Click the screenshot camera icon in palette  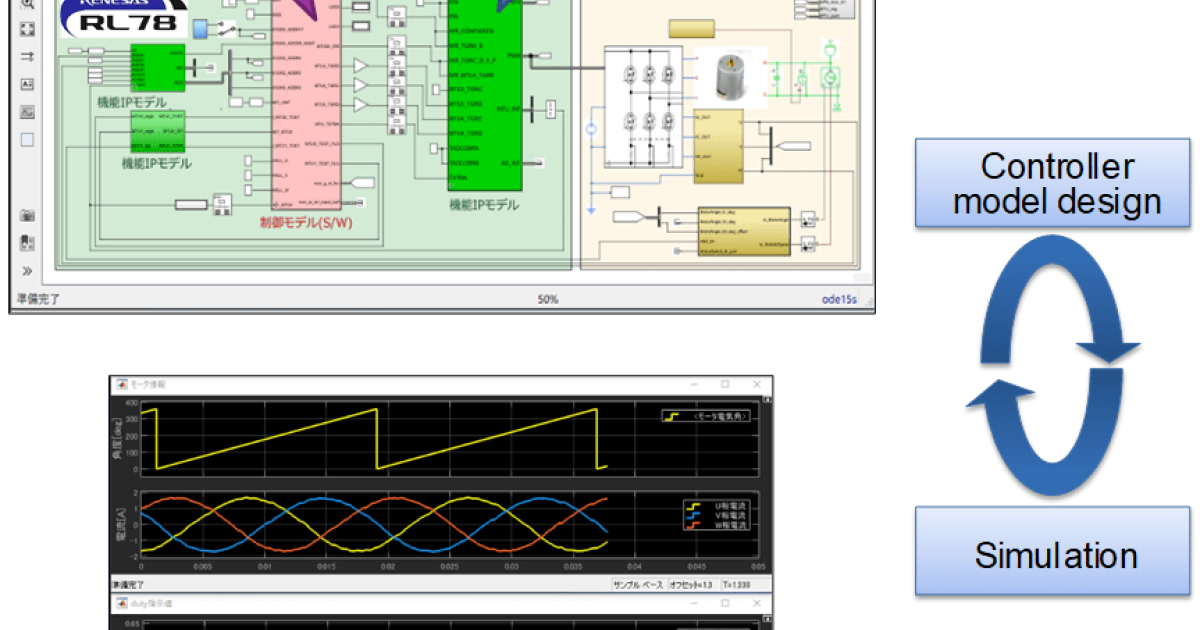coord(27,215)
